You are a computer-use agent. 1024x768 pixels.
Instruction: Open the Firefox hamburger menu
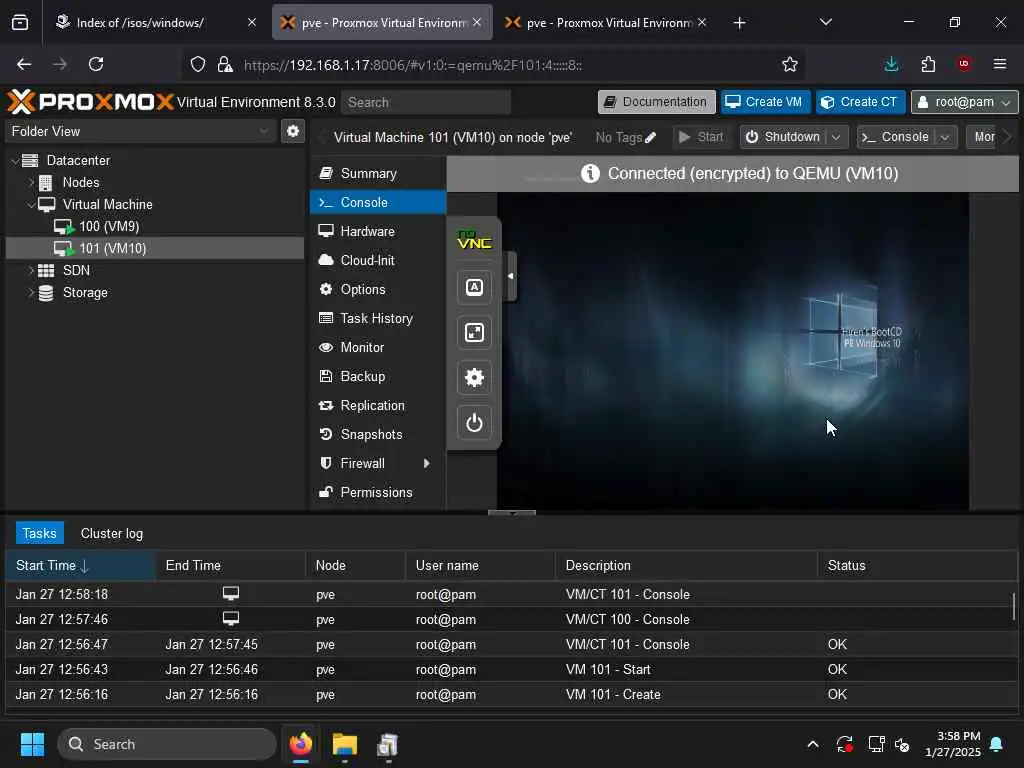click(x=999, y=64)
